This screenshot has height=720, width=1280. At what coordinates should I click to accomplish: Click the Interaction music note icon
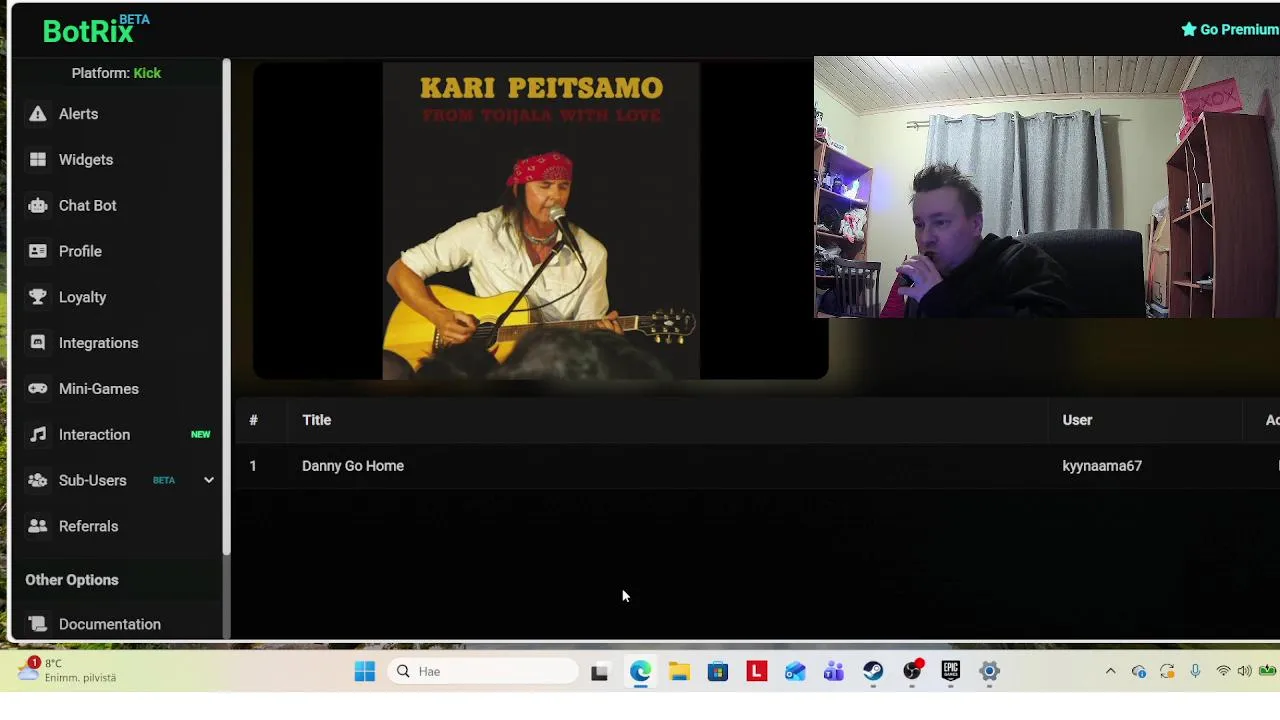pyautogui.click(x=38, y=435)
